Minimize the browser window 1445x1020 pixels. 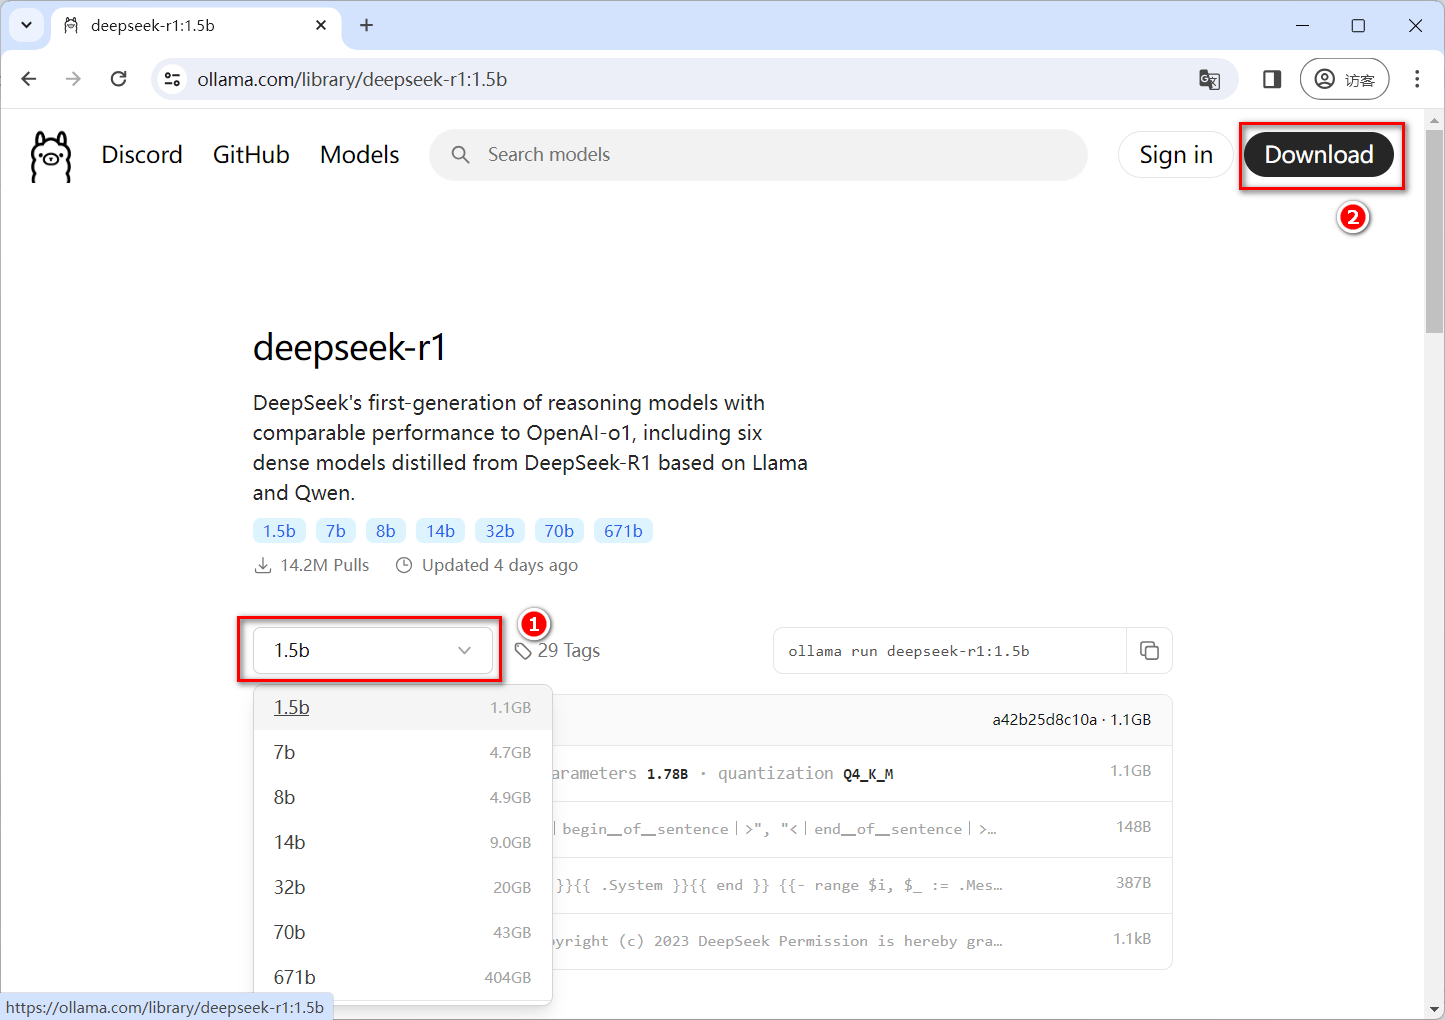[1302, 26]
